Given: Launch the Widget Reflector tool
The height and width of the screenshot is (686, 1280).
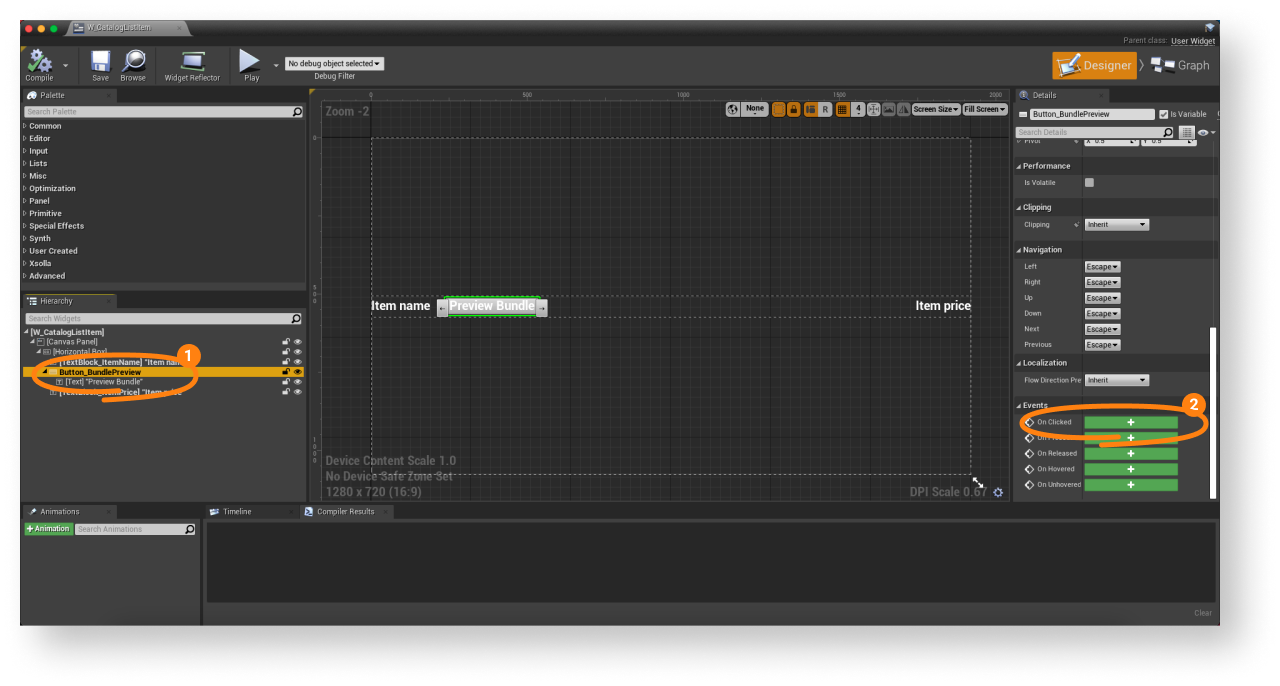Looking at the screenshot, I should (192, 62).
